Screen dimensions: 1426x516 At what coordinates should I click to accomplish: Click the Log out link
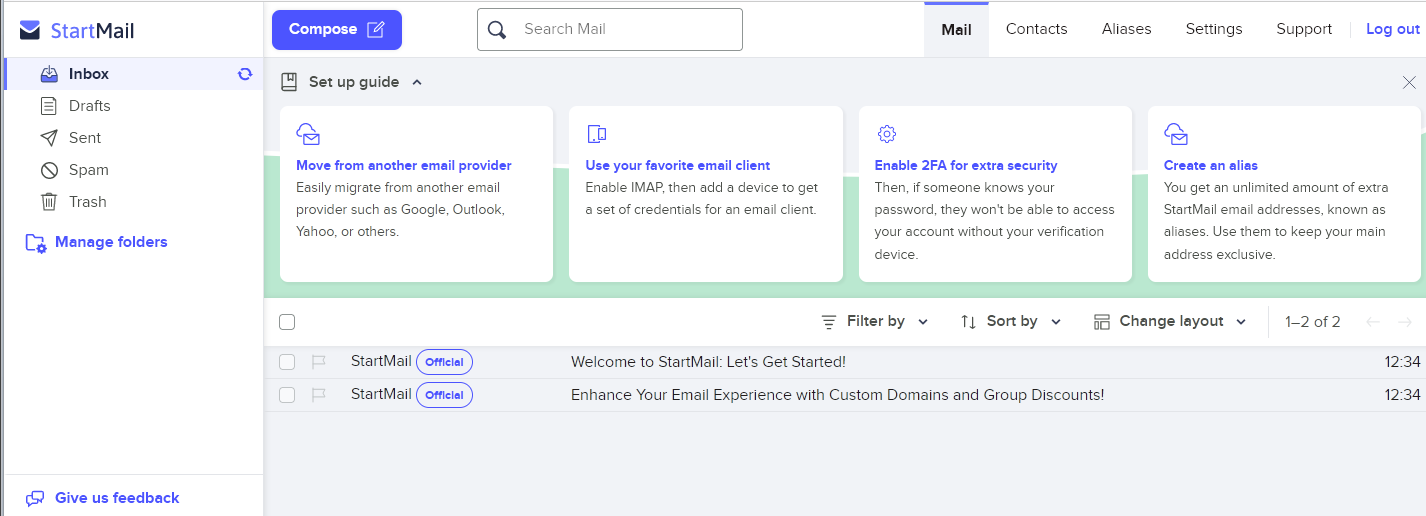[x=1393, y=29]
